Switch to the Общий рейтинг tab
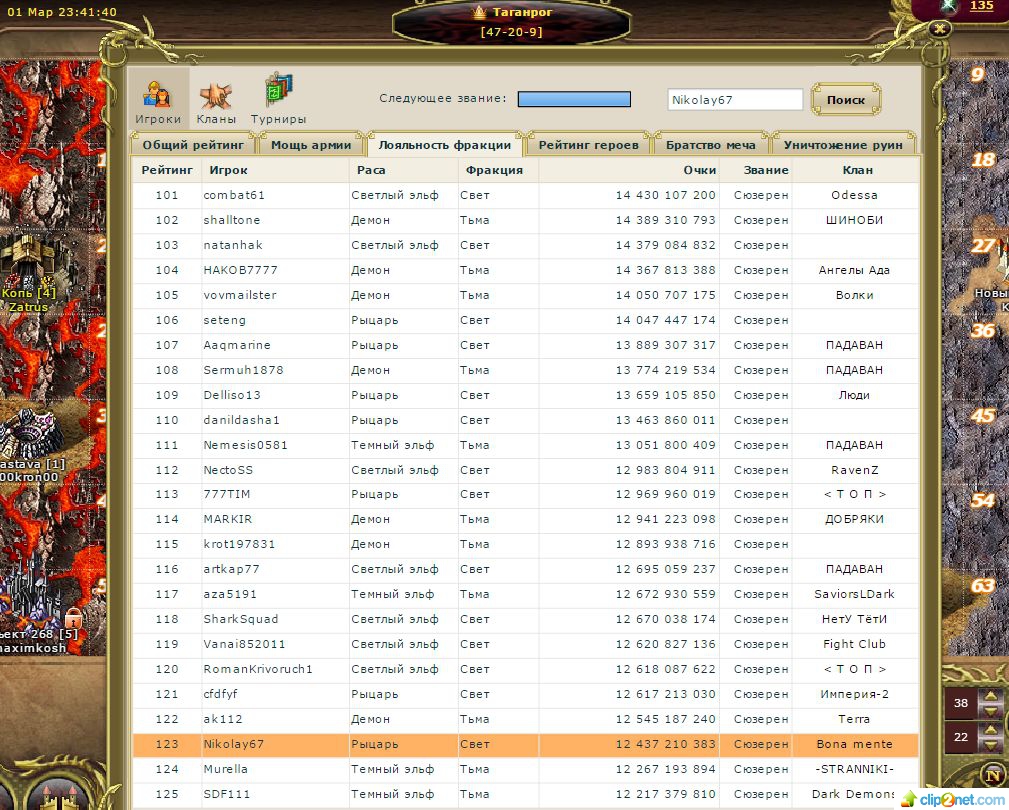This screenshot has height=810, width=1009. point(190,145)
